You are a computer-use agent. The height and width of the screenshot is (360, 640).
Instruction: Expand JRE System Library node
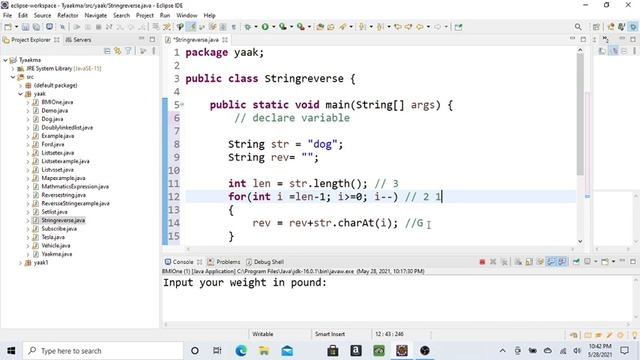point(13,69)
